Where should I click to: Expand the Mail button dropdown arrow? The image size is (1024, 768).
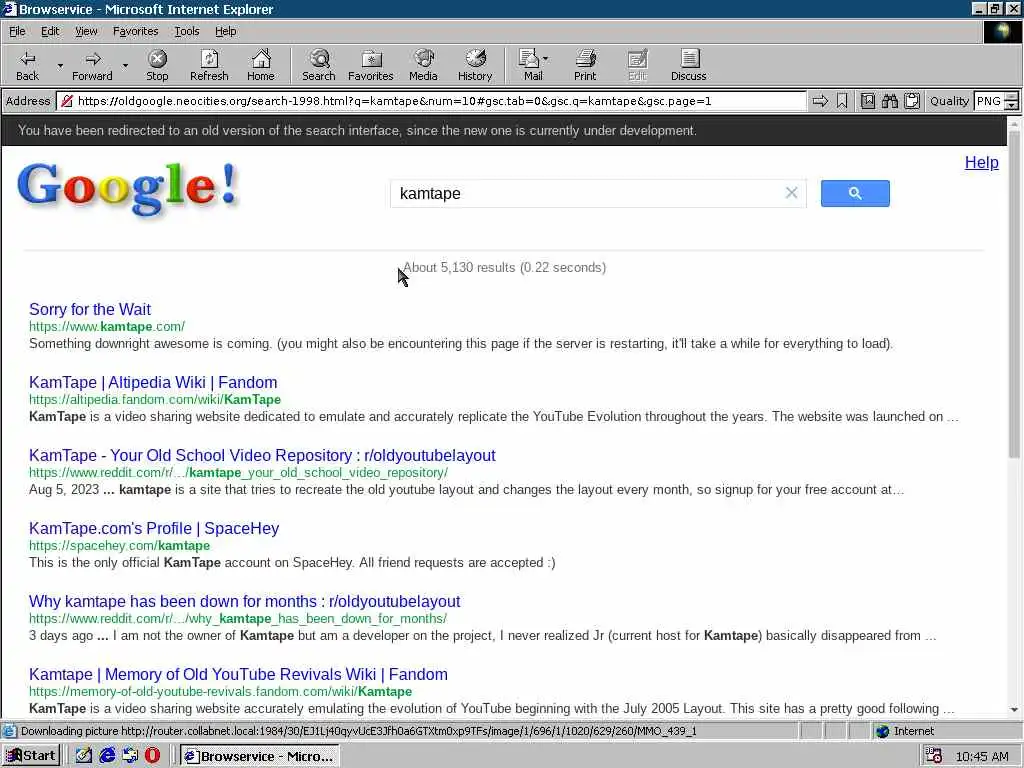point(545,59)
